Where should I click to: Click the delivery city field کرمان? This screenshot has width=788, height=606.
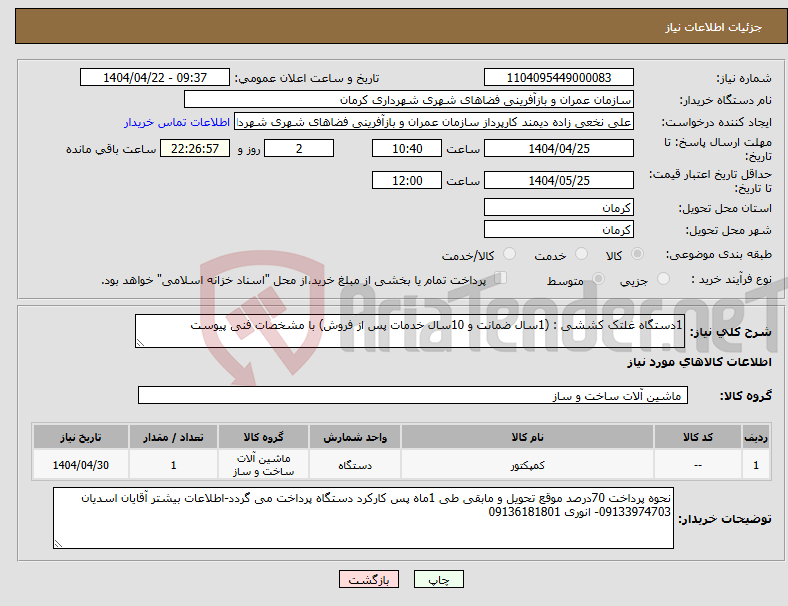point(558,230)
